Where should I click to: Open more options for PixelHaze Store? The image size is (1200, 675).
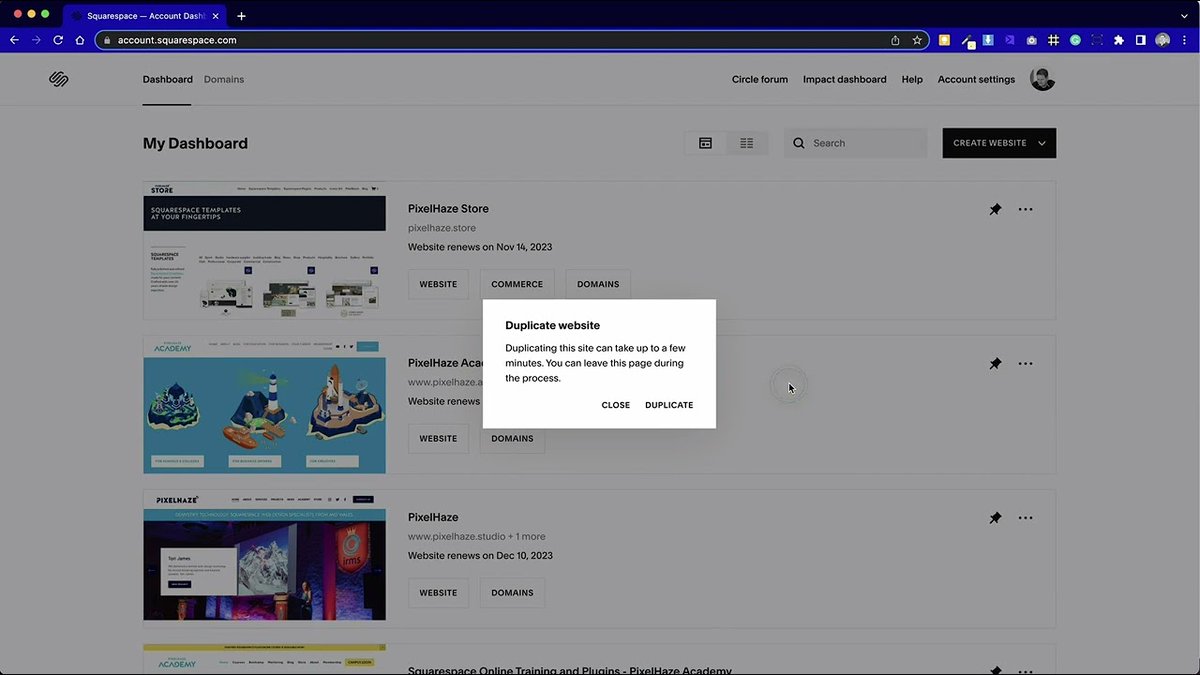(x=1026, y=209)
